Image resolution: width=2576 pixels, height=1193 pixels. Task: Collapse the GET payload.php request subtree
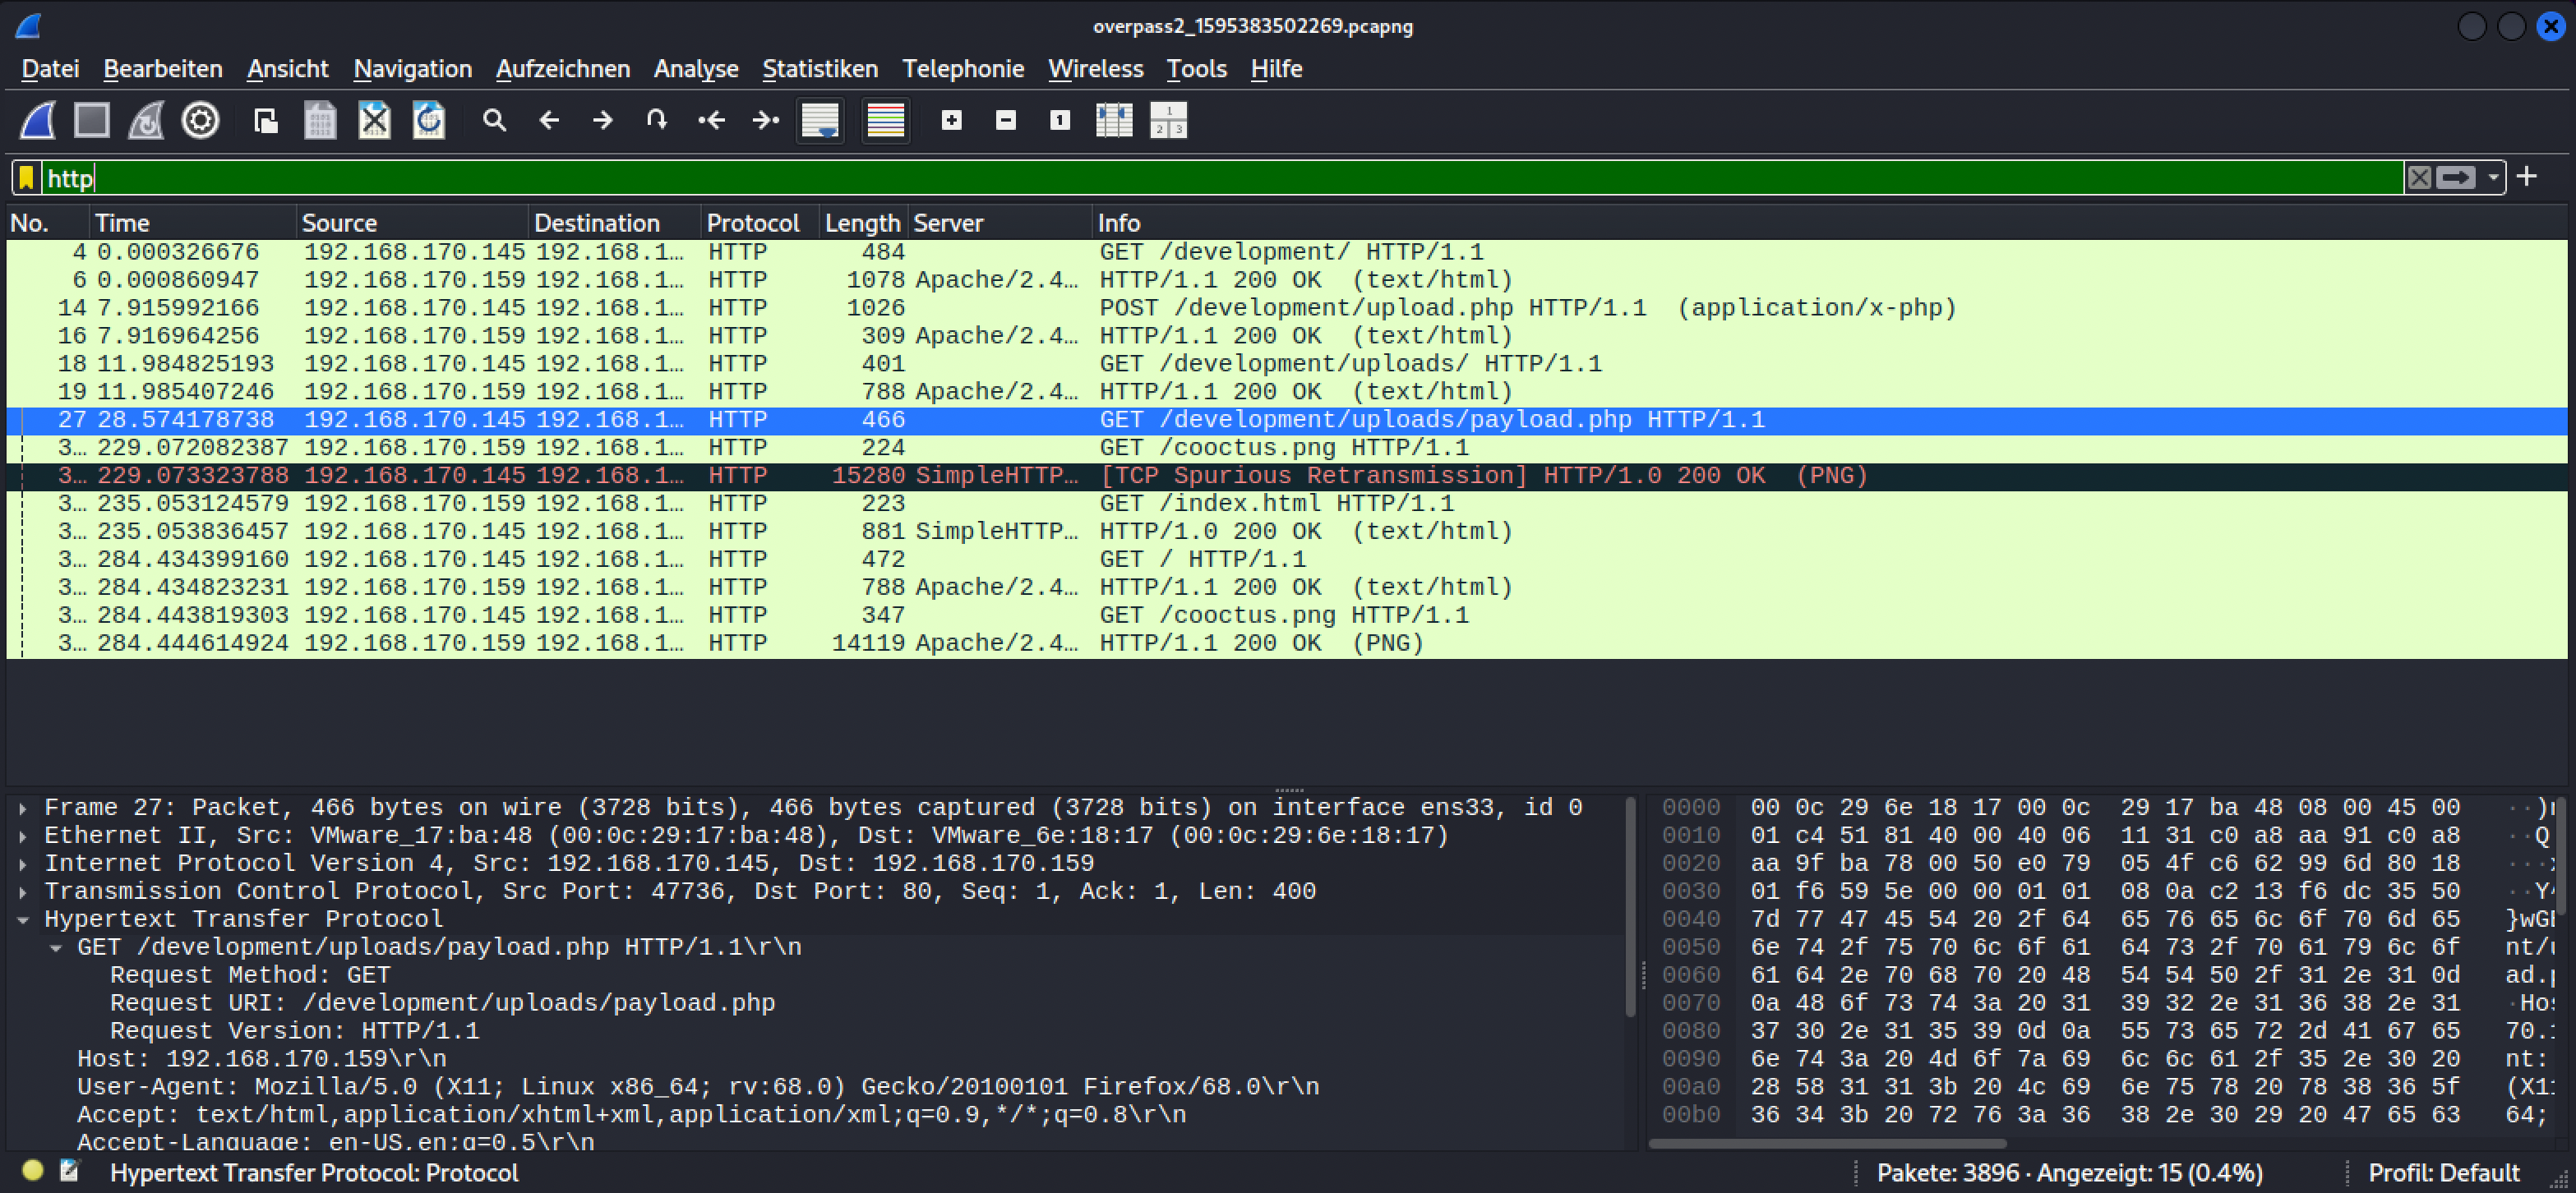pos(57,948)
